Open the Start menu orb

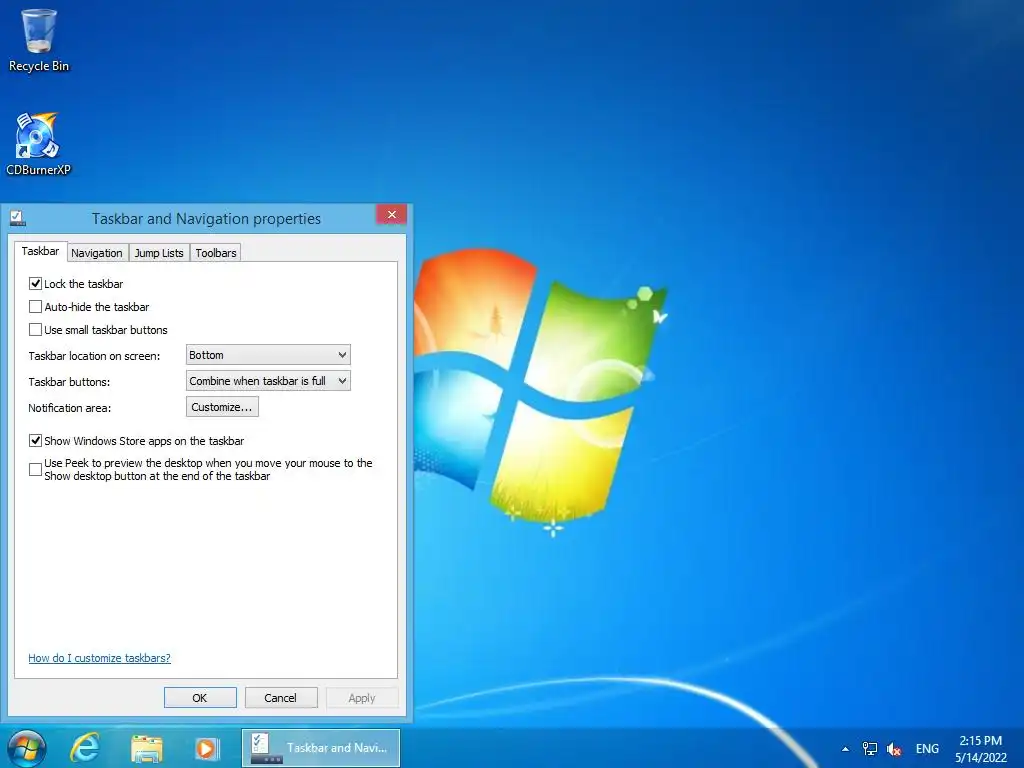(x=27, y=748)
